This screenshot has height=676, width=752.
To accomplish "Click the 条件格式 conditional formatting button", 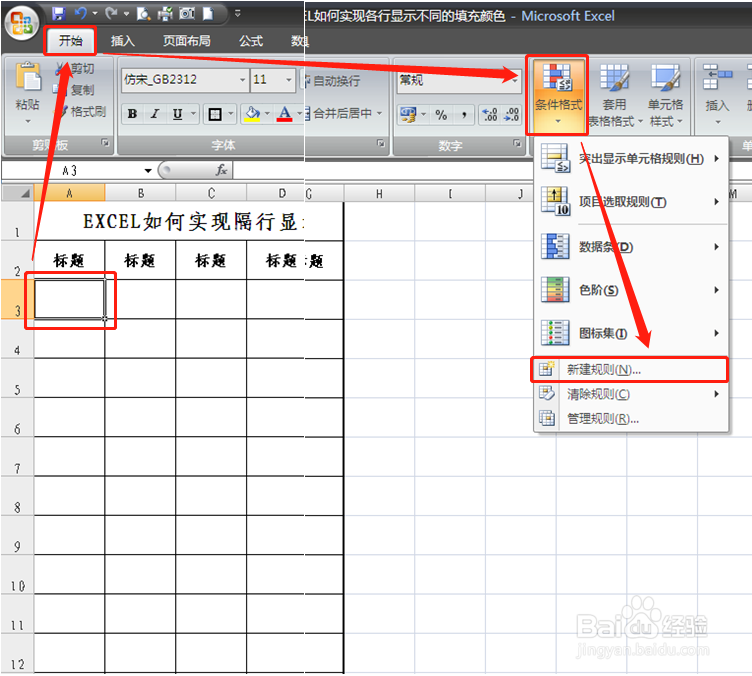I will pos(558,94).
